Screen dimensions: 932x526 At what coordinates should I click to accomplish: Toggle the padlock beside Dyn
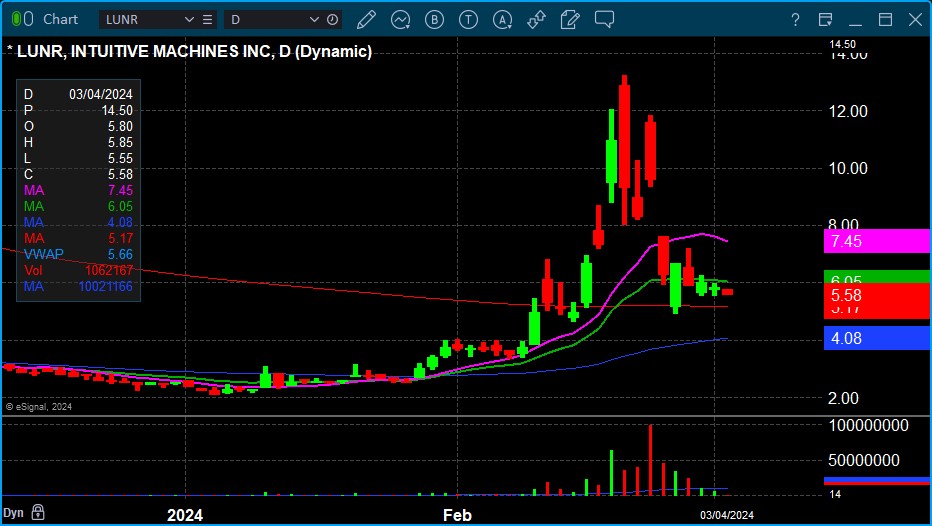[x=37, y=512]
